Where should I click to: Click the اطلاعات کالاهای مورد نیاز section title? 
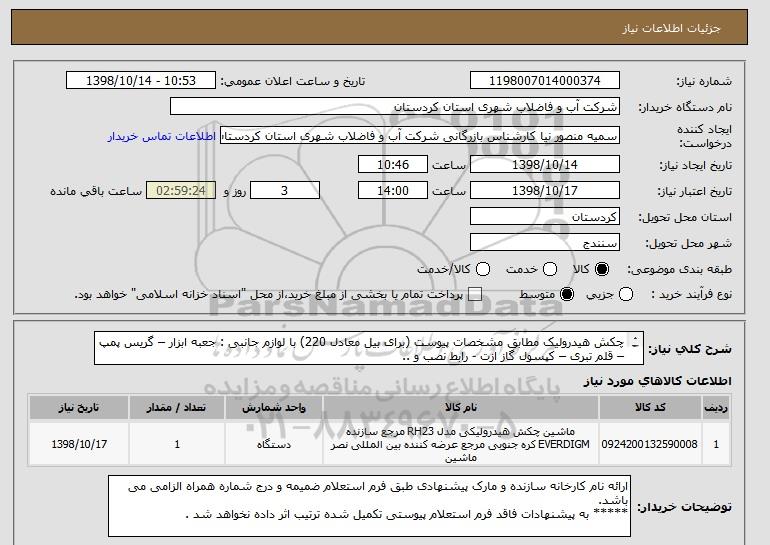point(658,381)
